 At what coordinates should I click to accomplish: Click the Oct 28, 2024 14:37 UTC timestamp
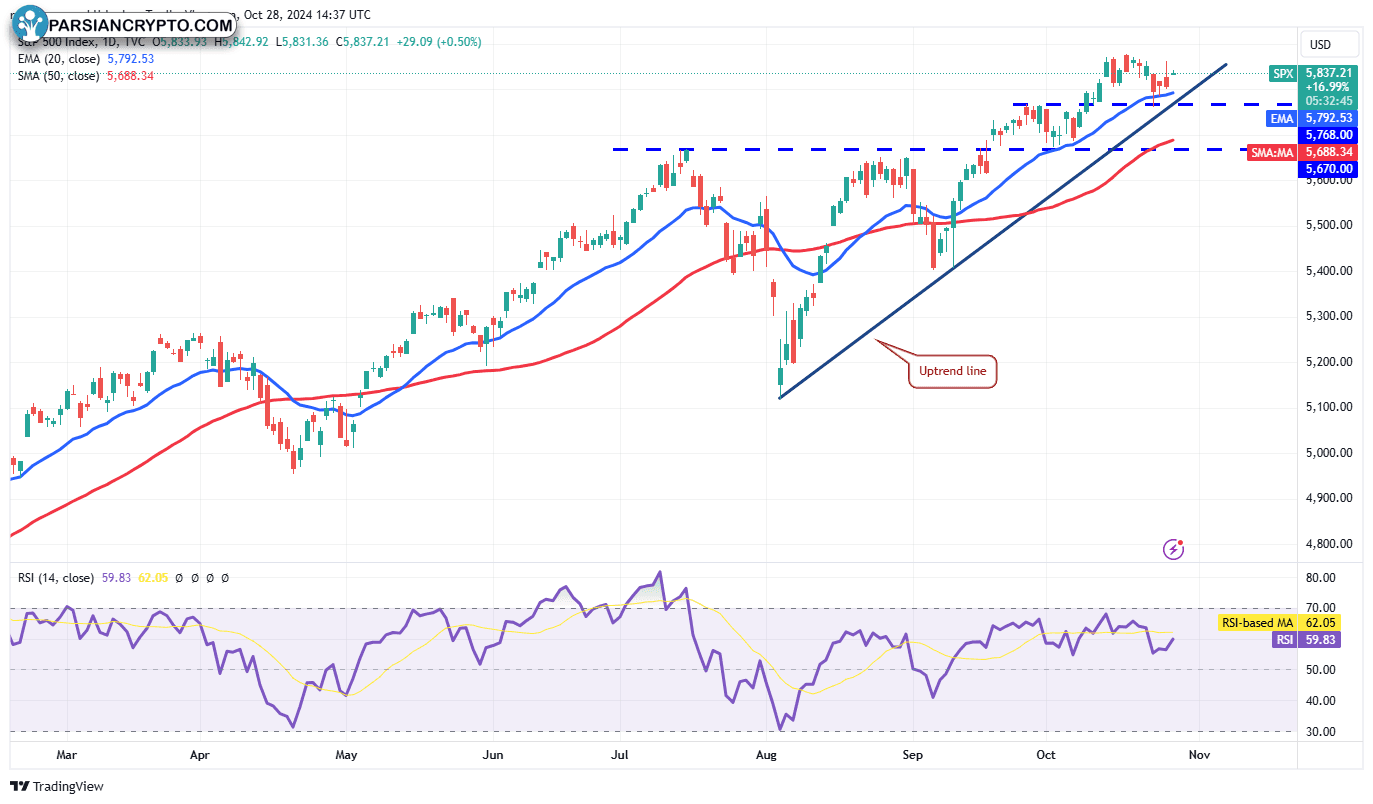click(307, 15)
